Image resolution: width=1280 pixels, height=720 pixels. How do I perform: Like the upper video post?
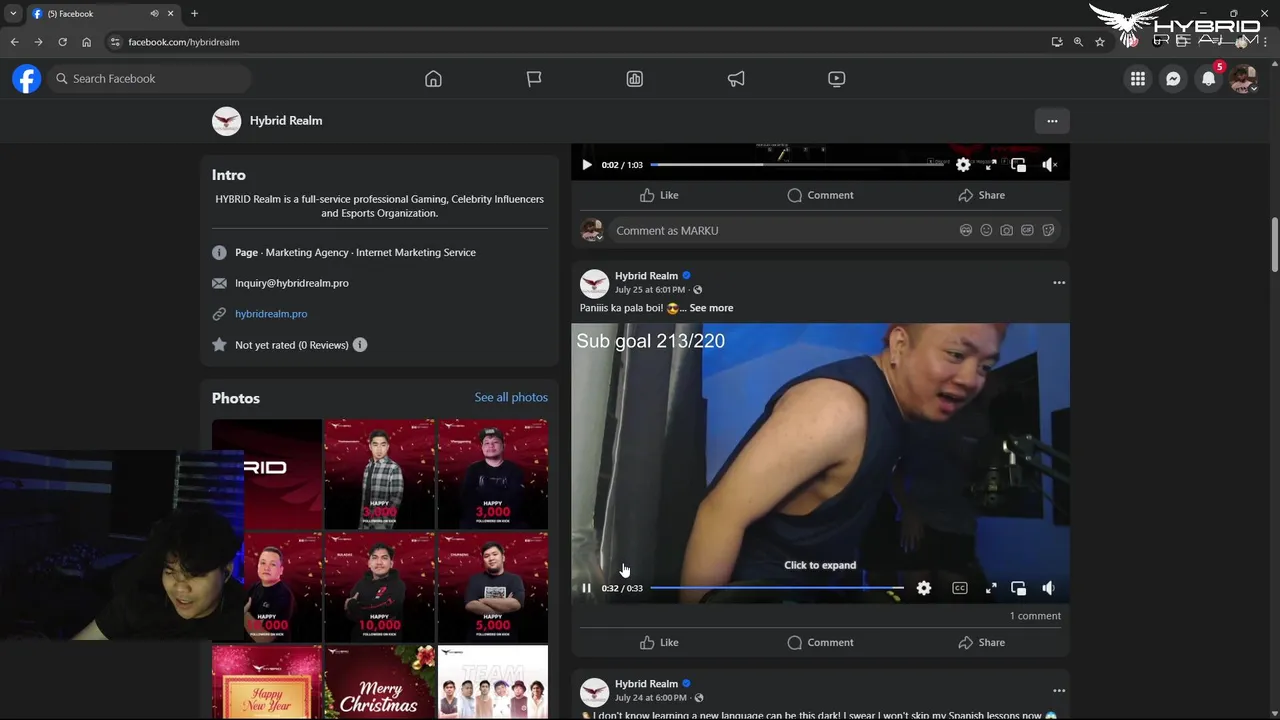[x=659, y=195]
